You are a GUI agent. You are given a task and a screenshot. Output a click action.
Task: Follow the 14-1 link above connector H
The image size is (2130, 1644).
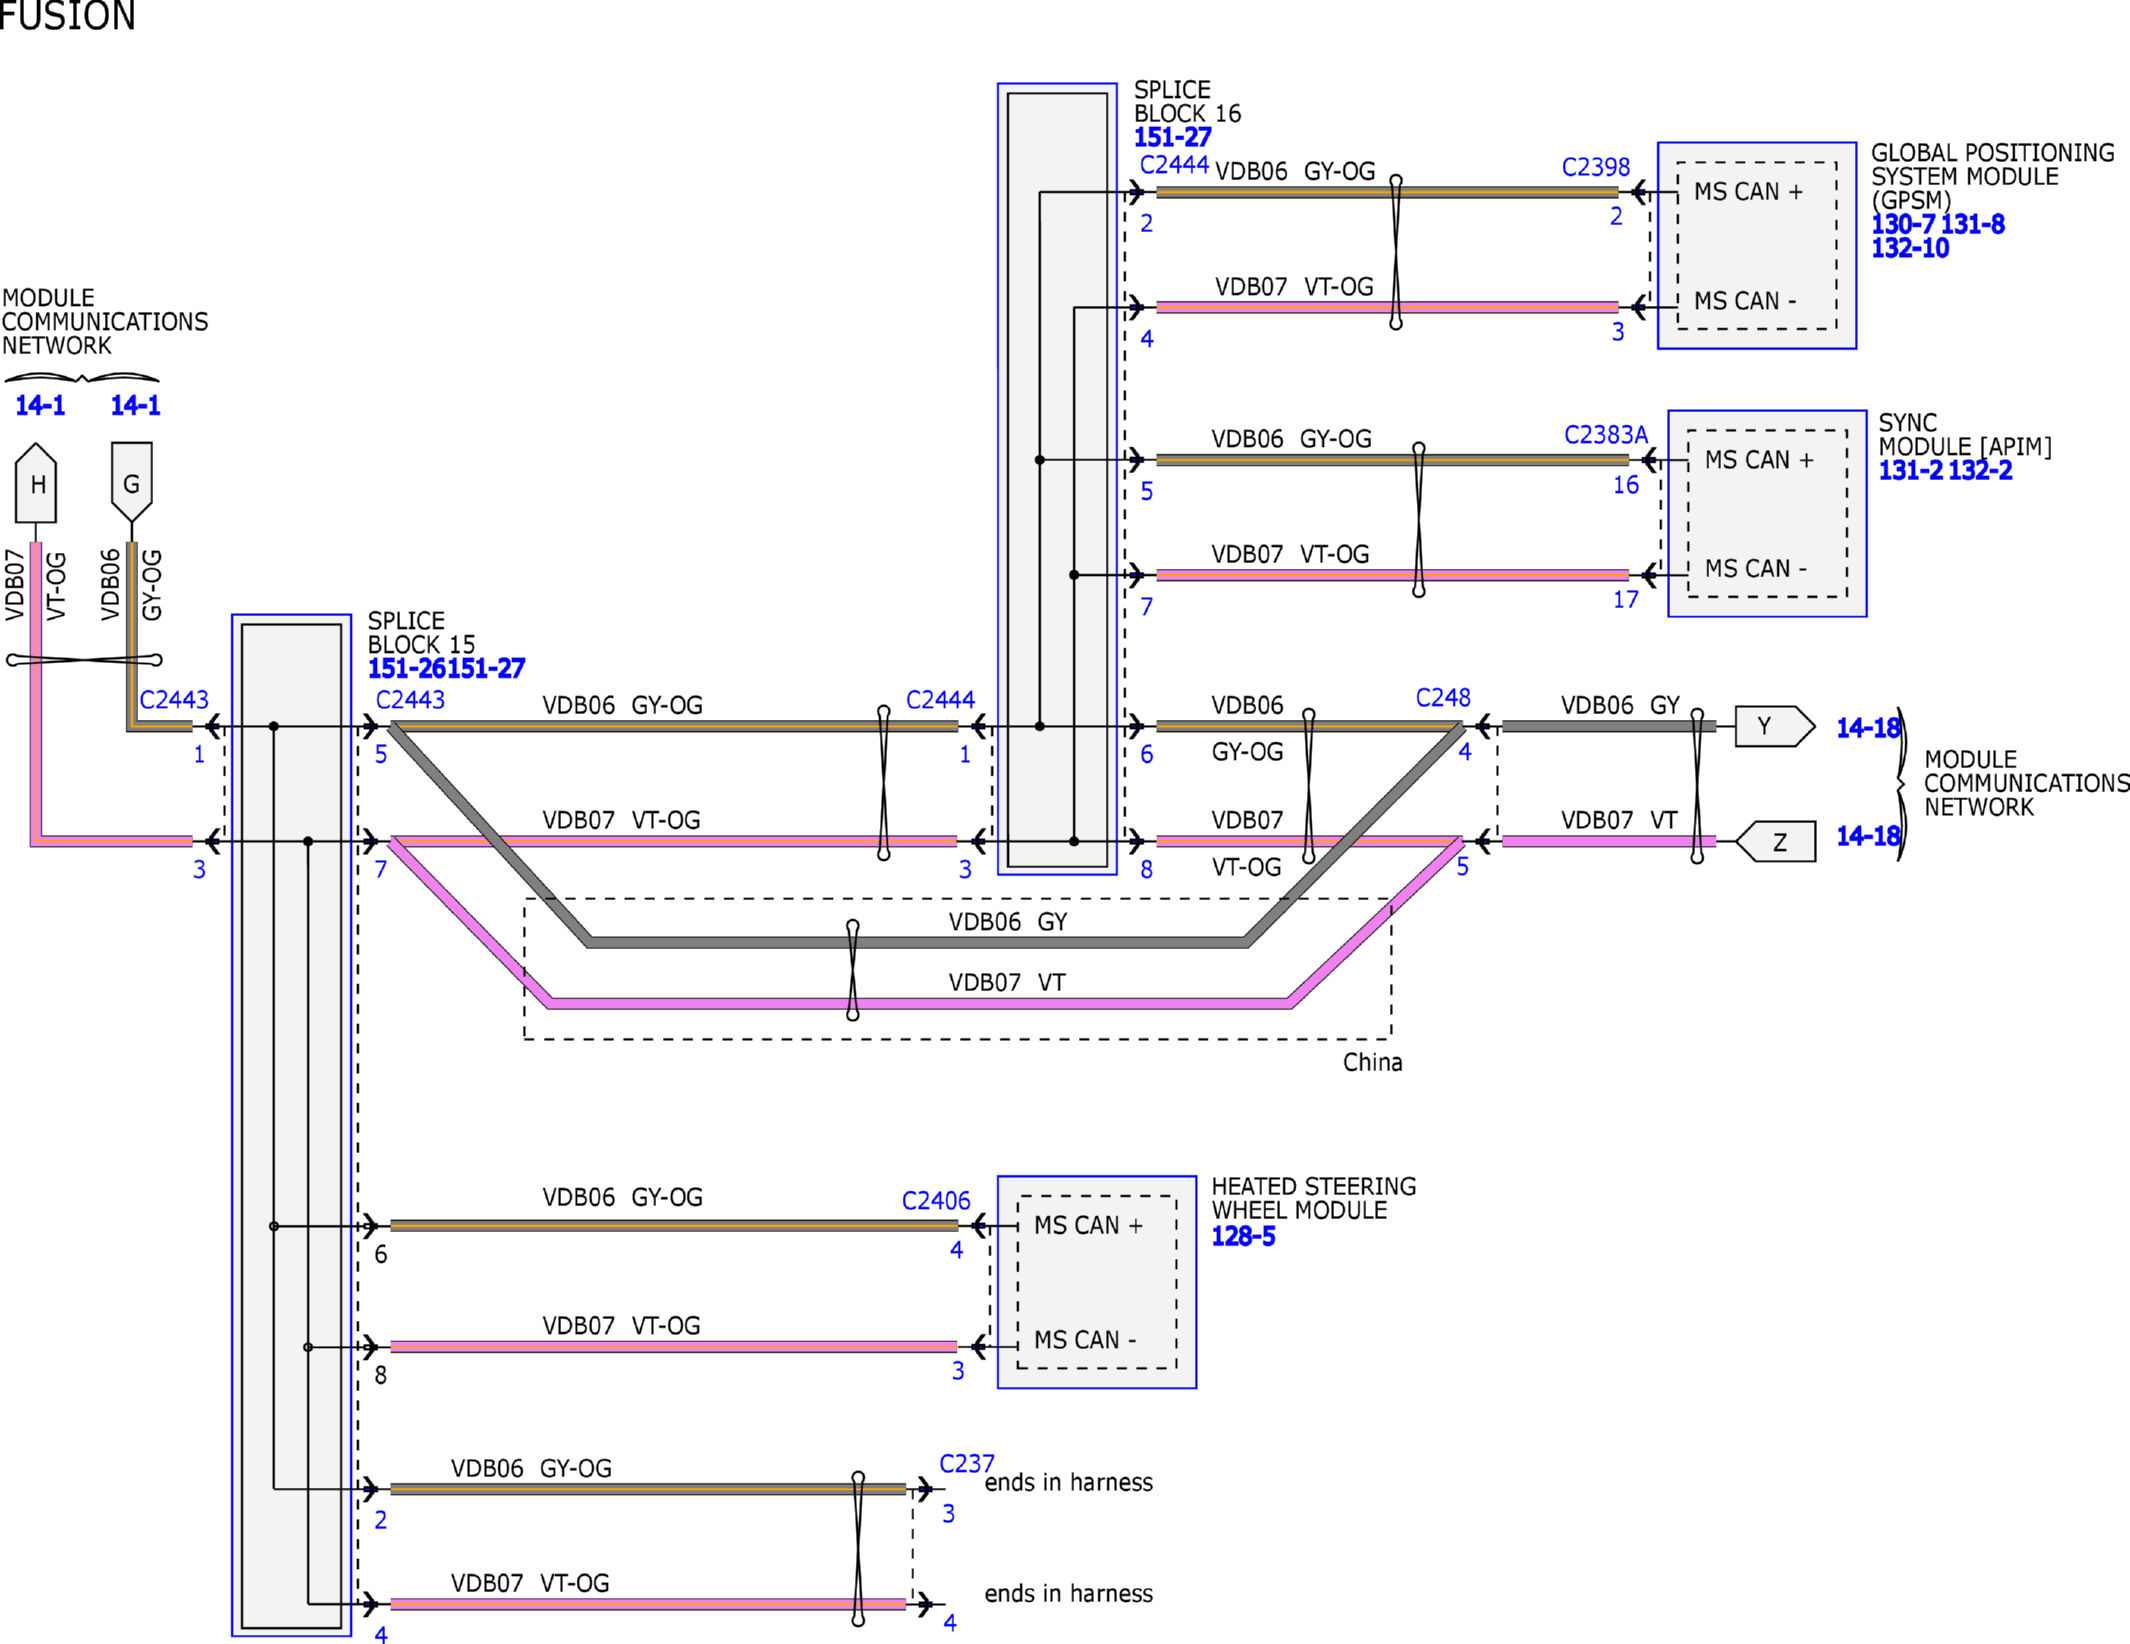40,405
